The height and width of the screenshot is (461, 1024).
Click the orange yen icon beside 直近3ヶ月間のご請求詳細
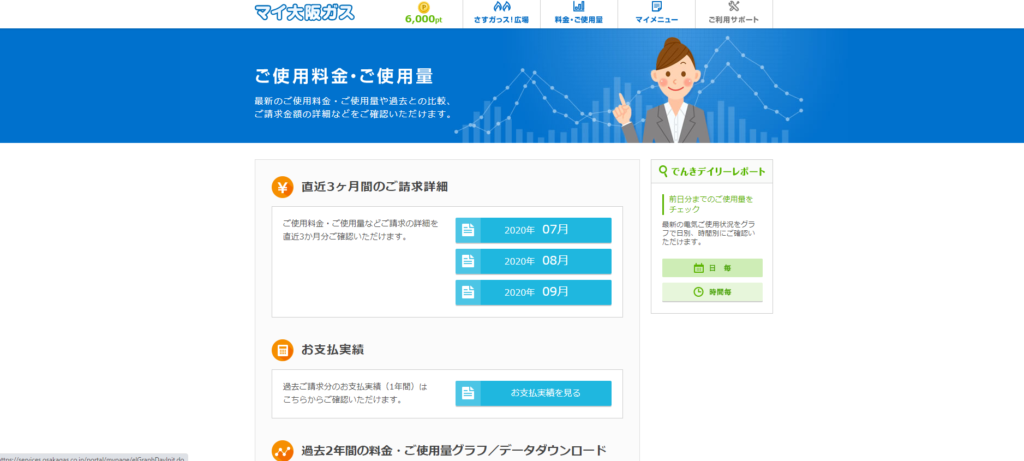point(283,187)
